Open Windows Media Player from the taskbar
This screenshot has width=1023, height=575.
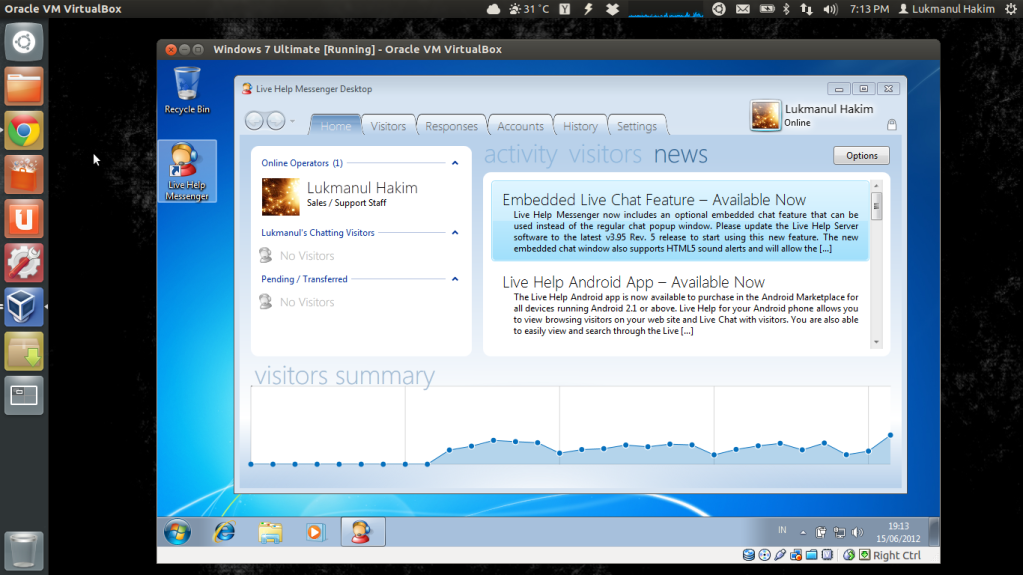click(x=315, y=532)
